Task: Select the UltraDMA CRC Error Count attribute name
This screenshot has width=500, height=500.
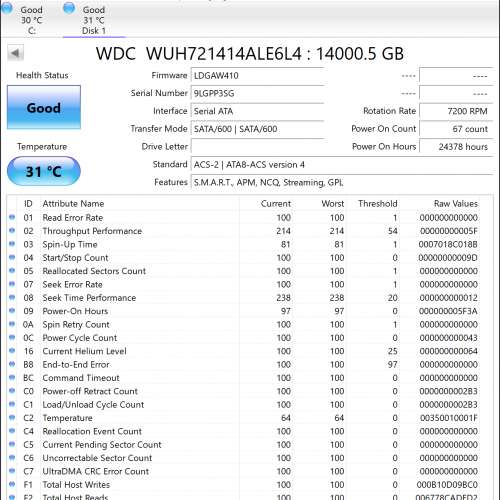Action: pos(96,471)
